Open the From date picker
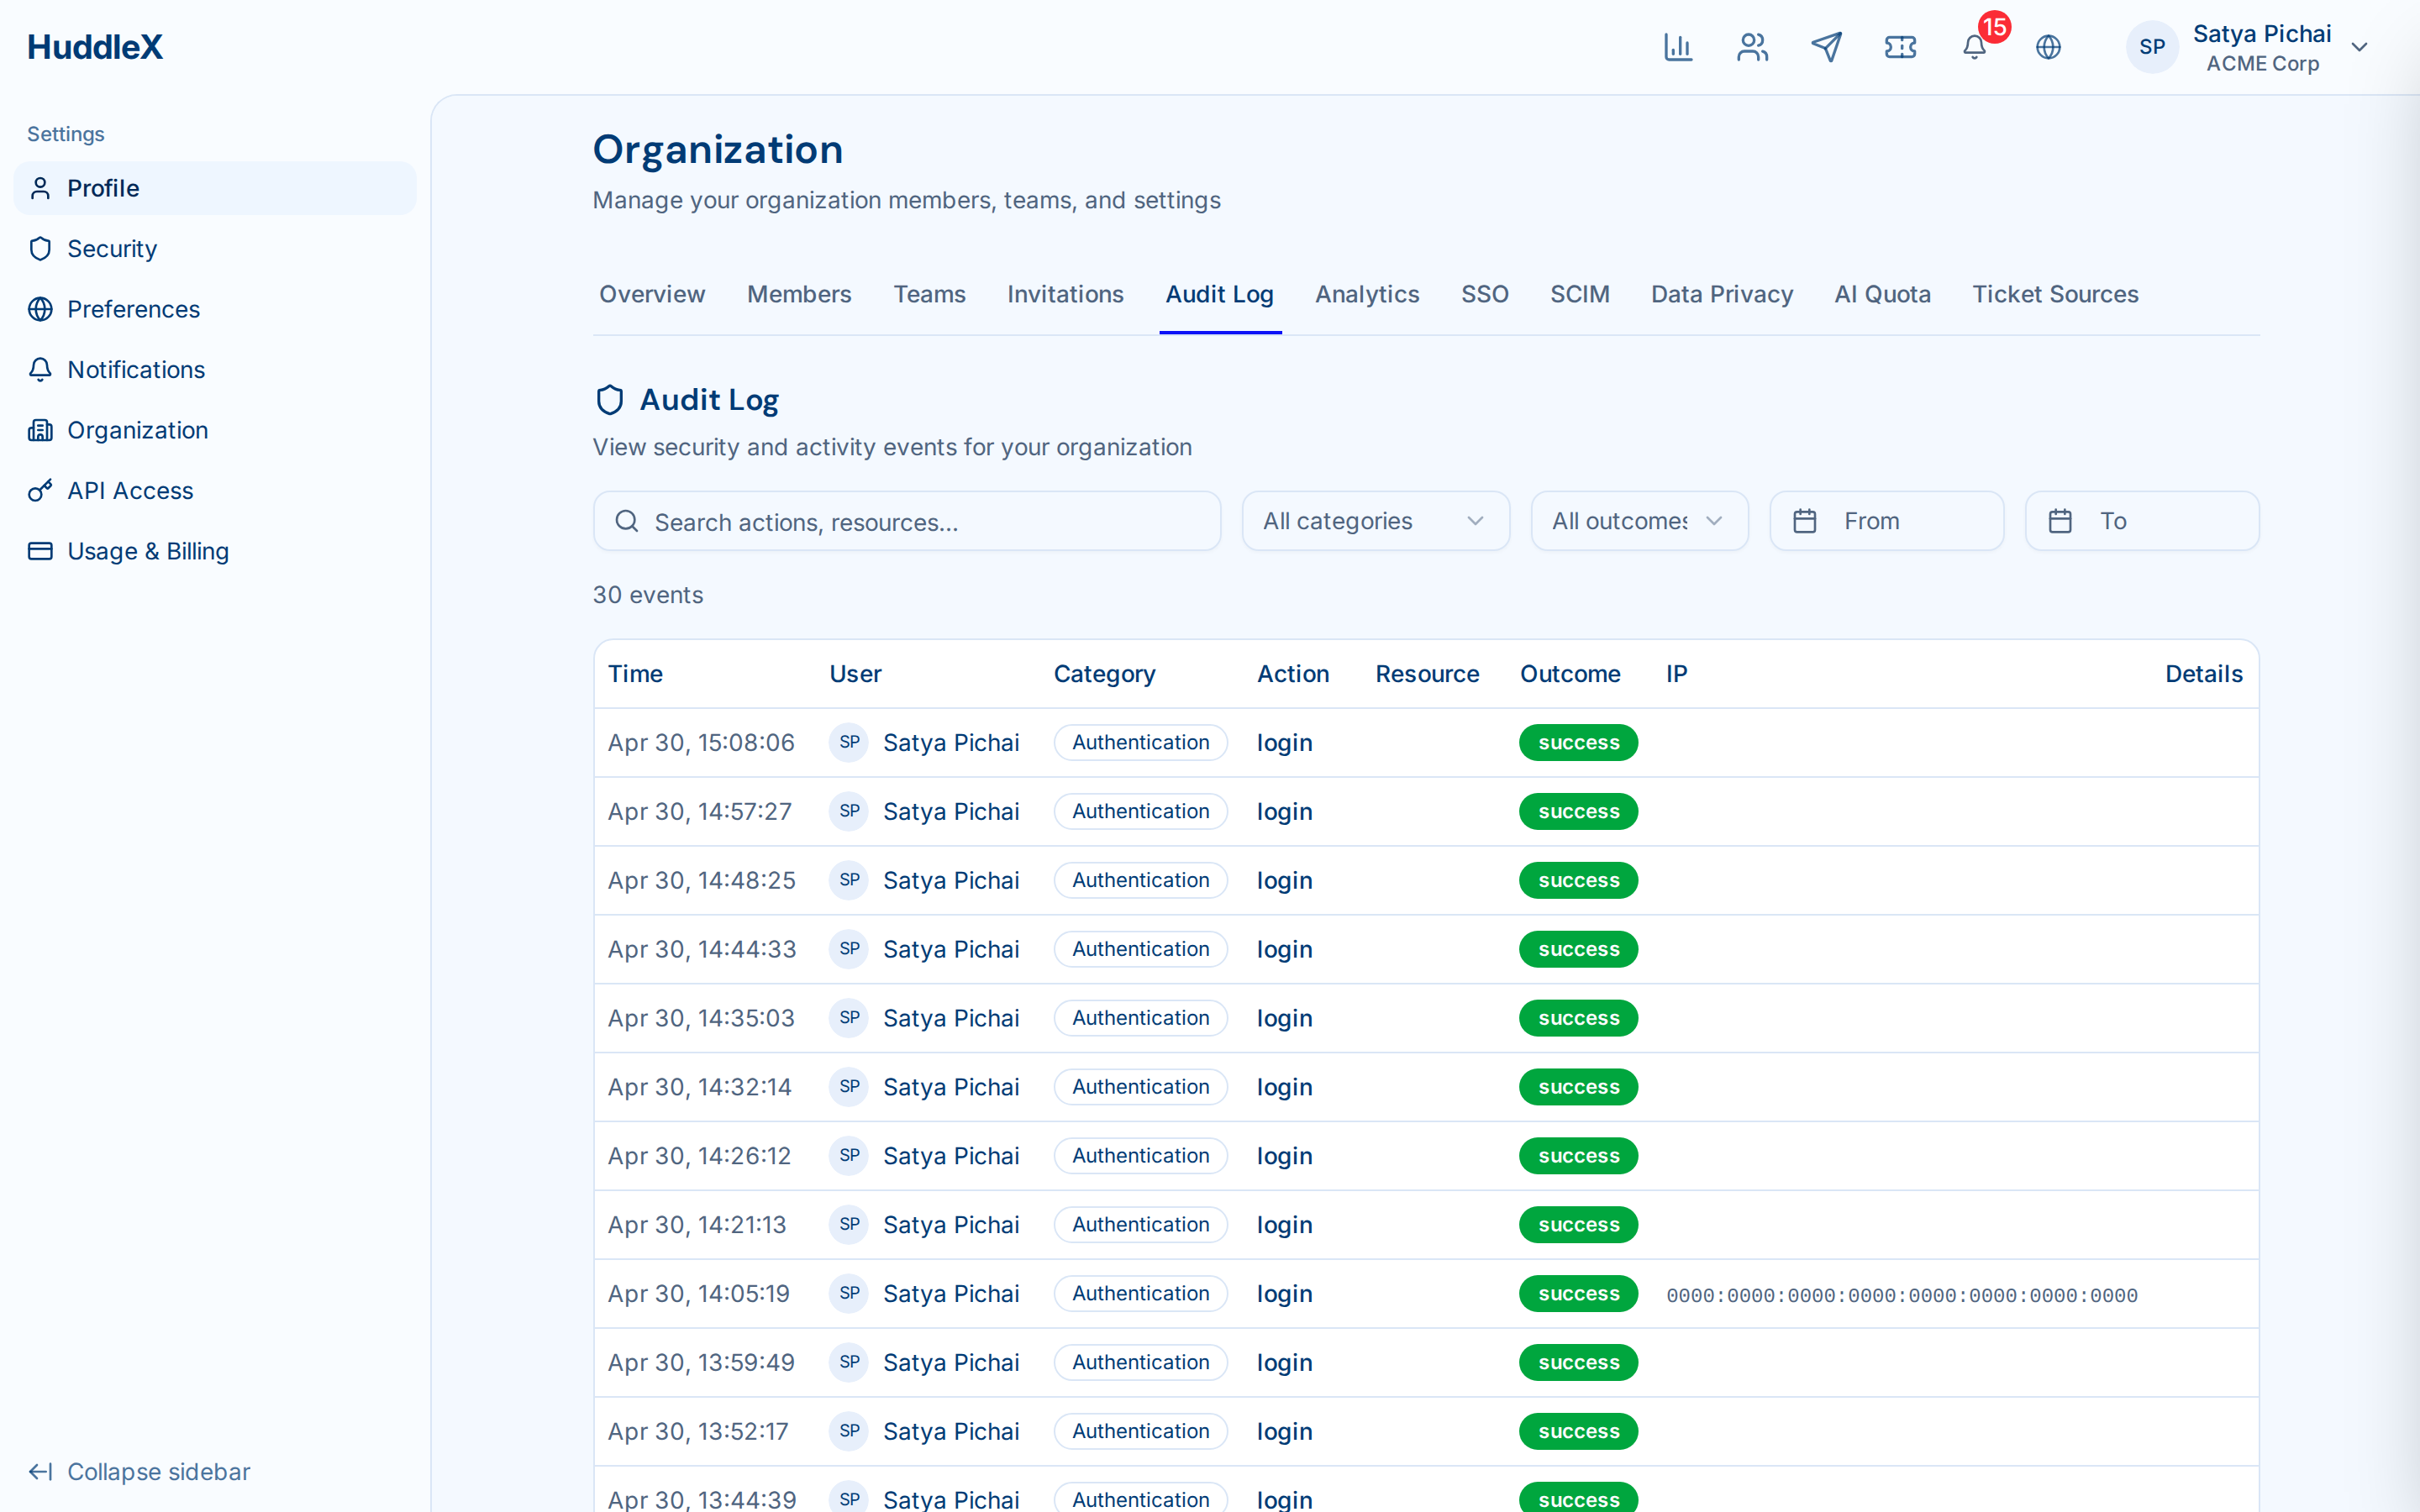 (1886, 521)
